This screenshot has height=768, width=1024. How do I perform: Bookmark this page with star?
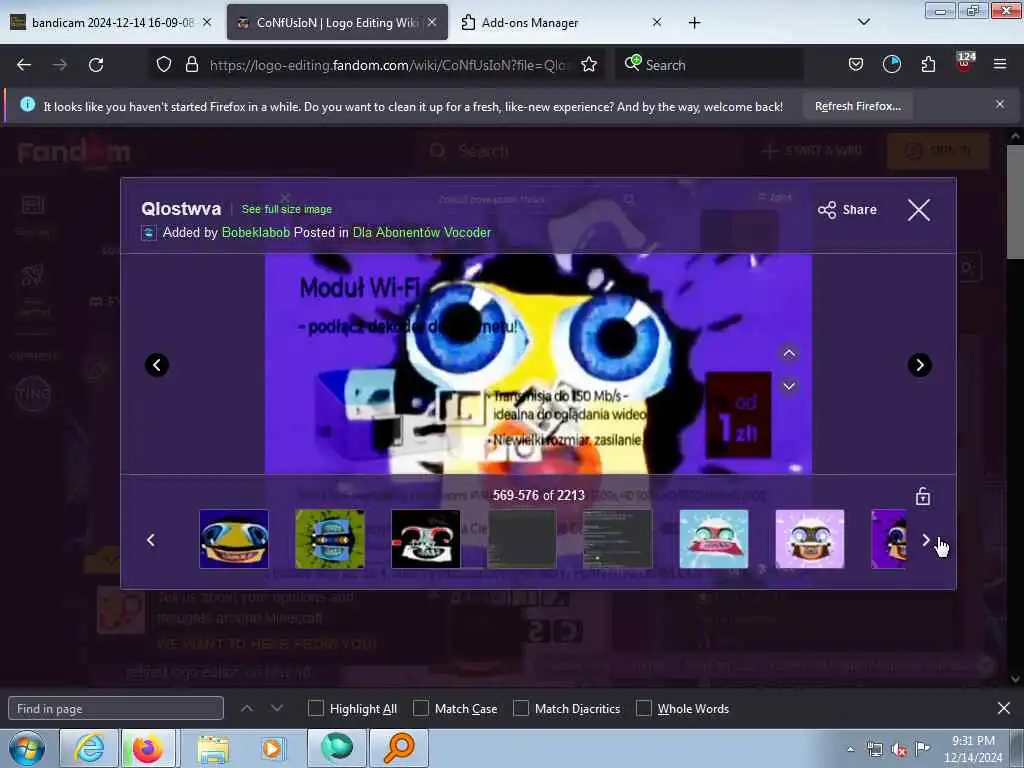pyautogui.click(x=589, y=64)
